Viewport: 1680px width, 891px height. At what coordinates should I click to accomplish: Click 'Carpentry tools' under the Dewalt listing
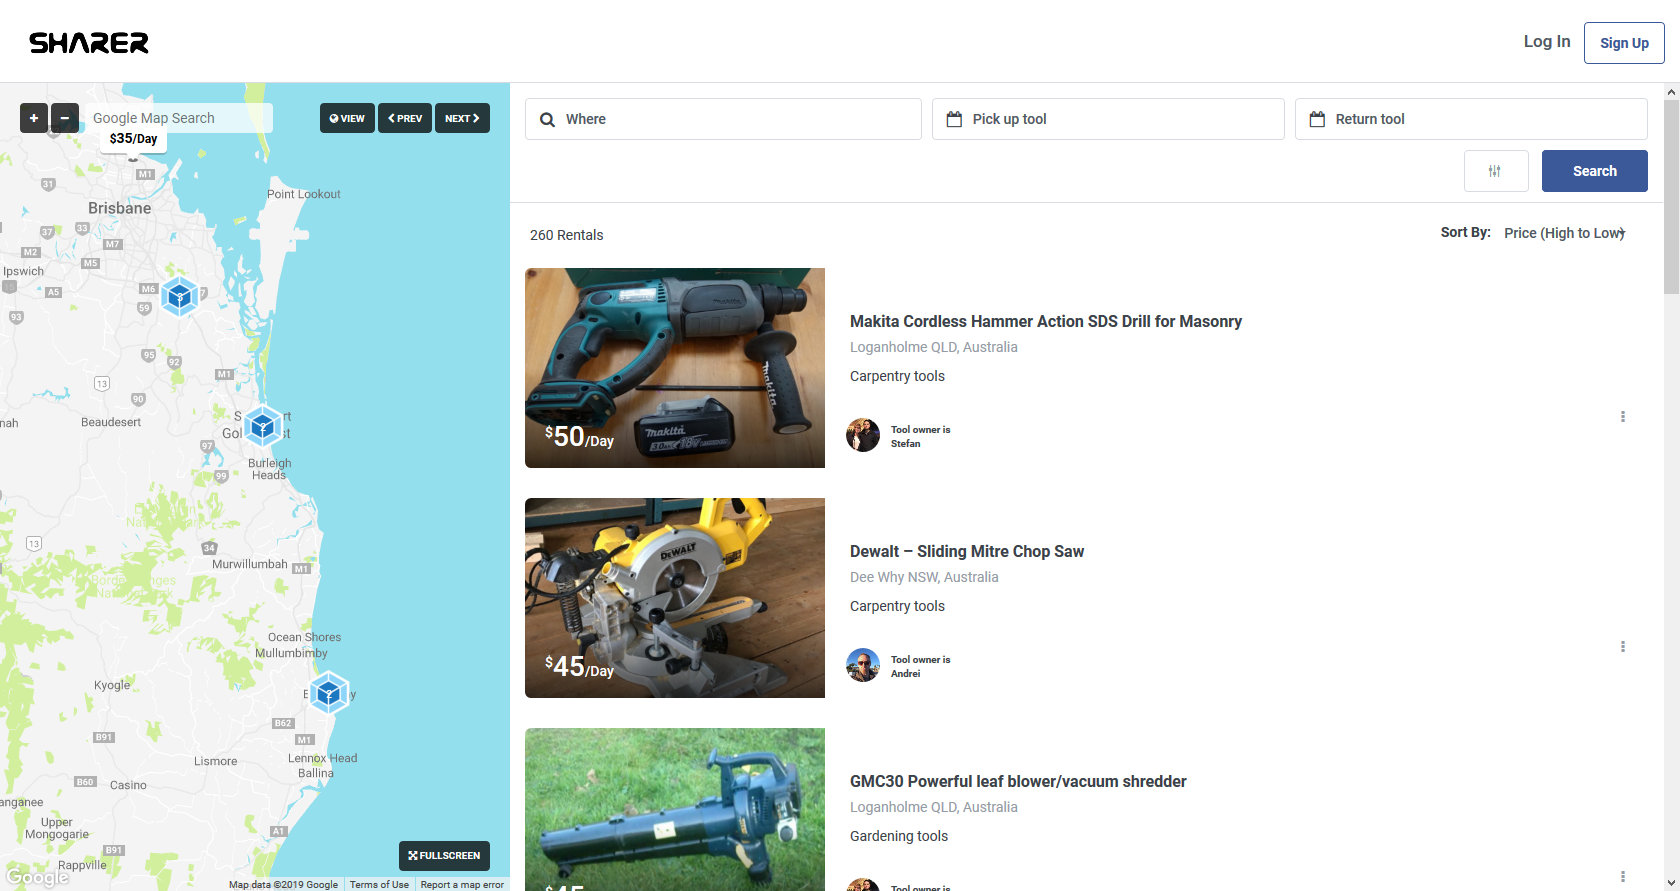pyautogui.click(x=897, y=607)
